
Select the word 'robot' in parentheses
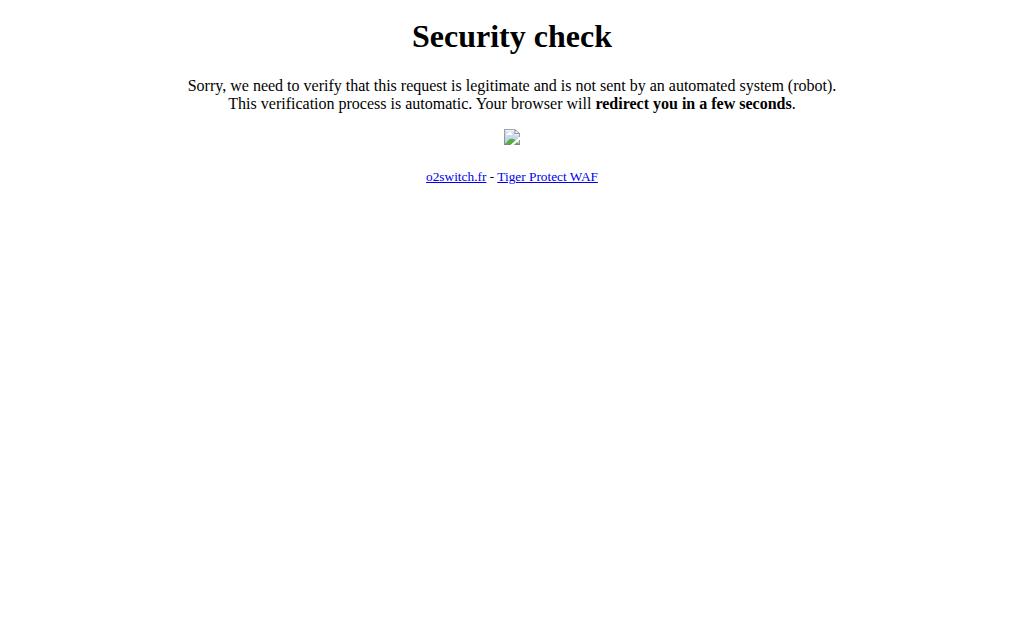pyautogui.click(x=810, y=86)
